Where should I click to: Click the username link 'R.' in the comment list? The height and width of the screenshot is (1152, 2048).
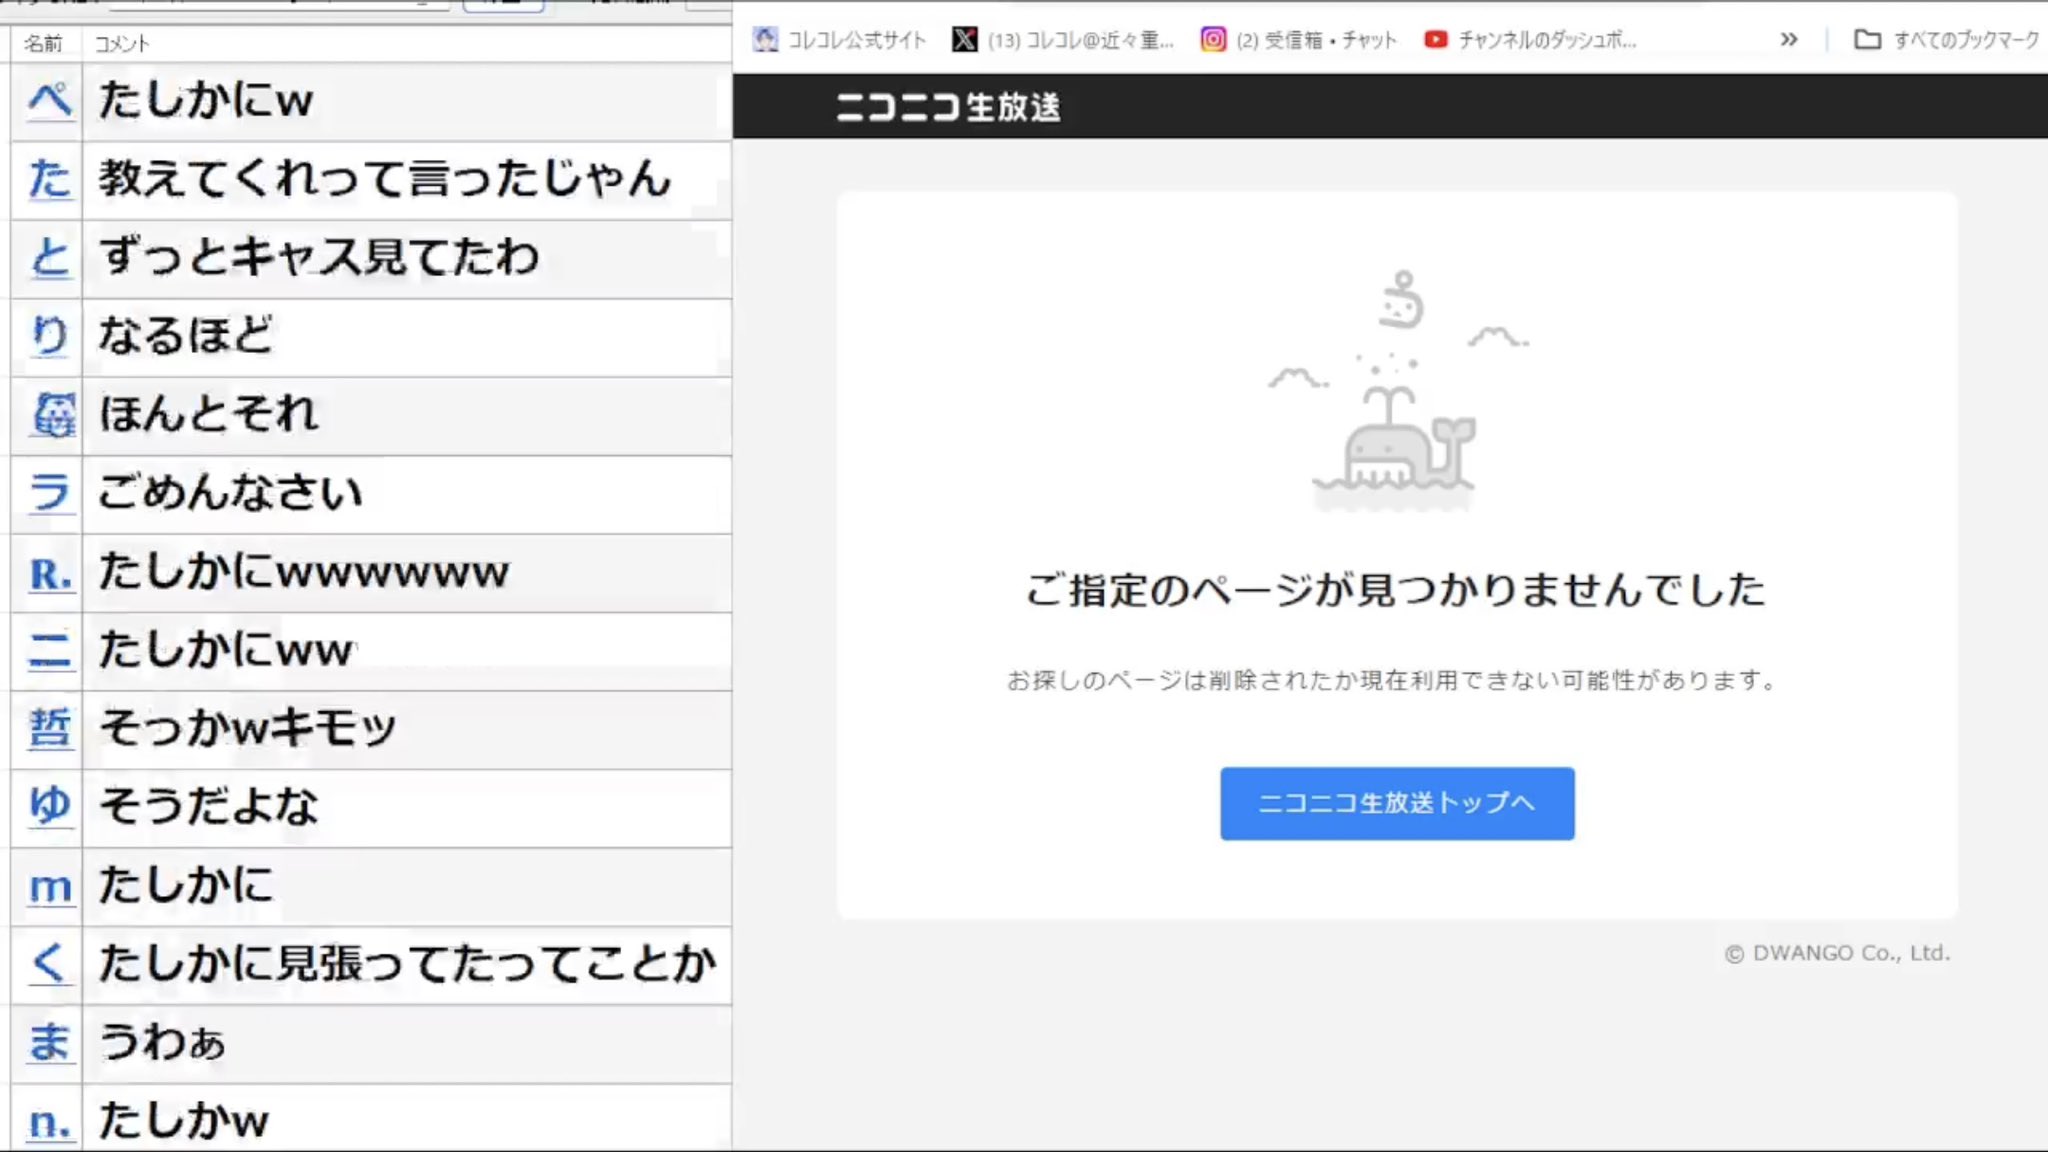[x=50, y=574]
